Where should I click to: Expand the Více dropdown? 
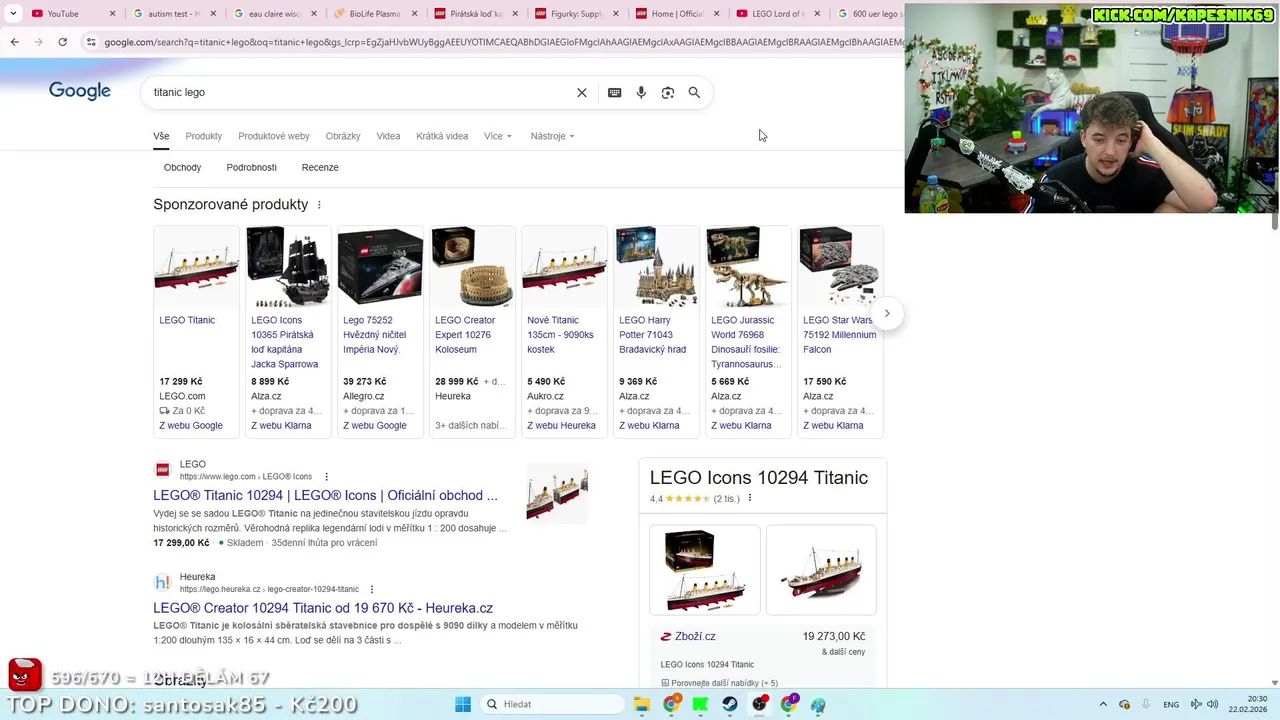coord(498,136)
